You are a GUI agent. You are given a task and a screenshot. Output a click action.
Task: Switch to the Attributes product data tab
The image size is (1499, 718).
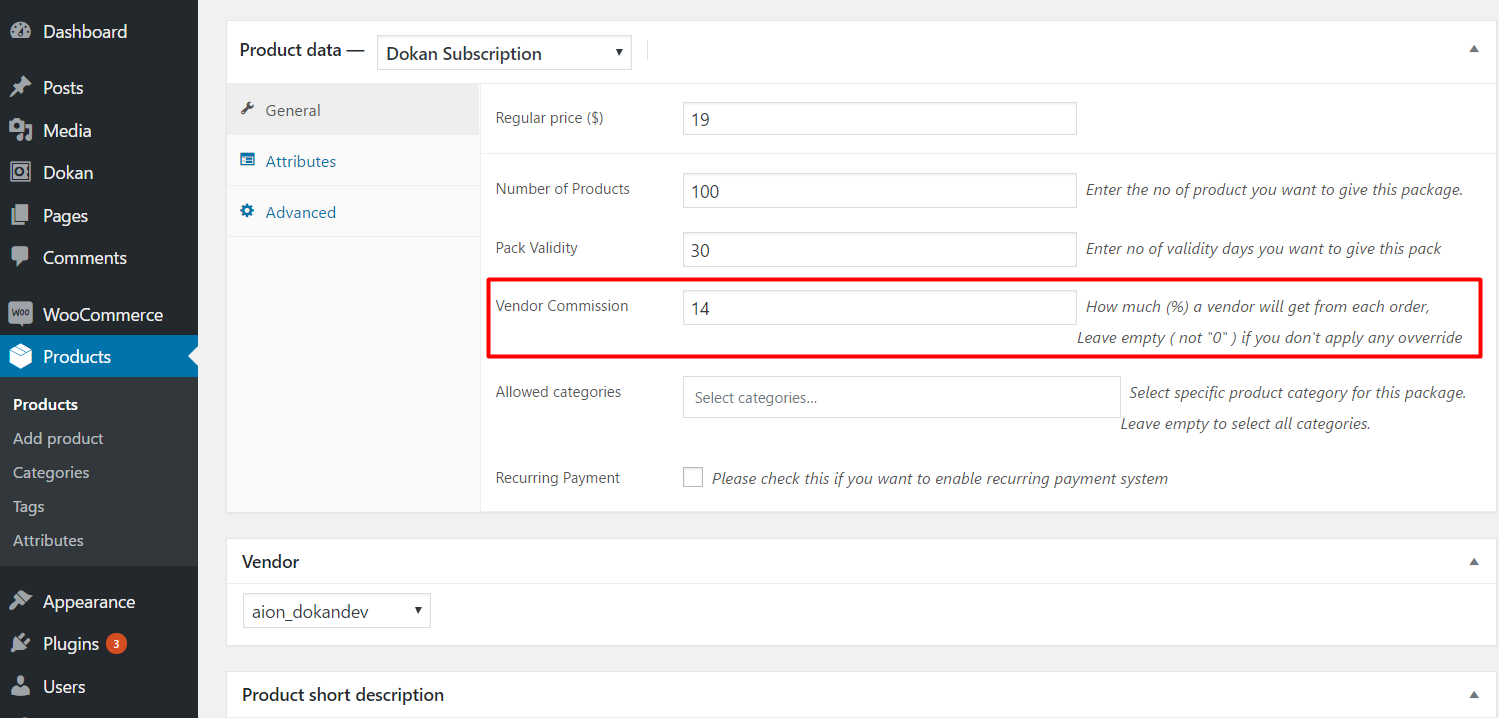point(353,161)
